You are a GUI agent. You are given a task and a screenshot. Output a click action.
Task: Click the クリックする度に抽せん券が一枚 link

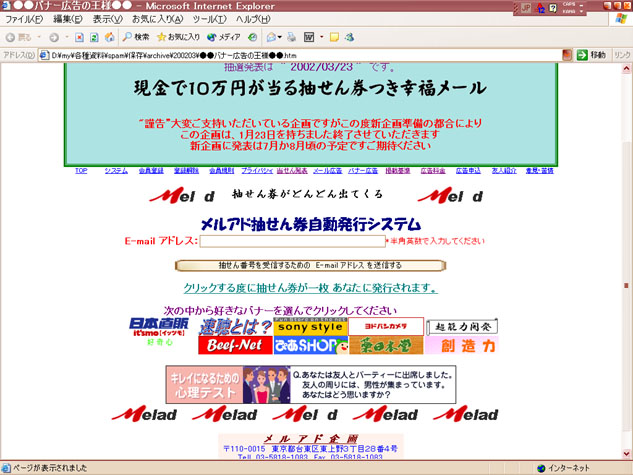[x=310, y=288]
